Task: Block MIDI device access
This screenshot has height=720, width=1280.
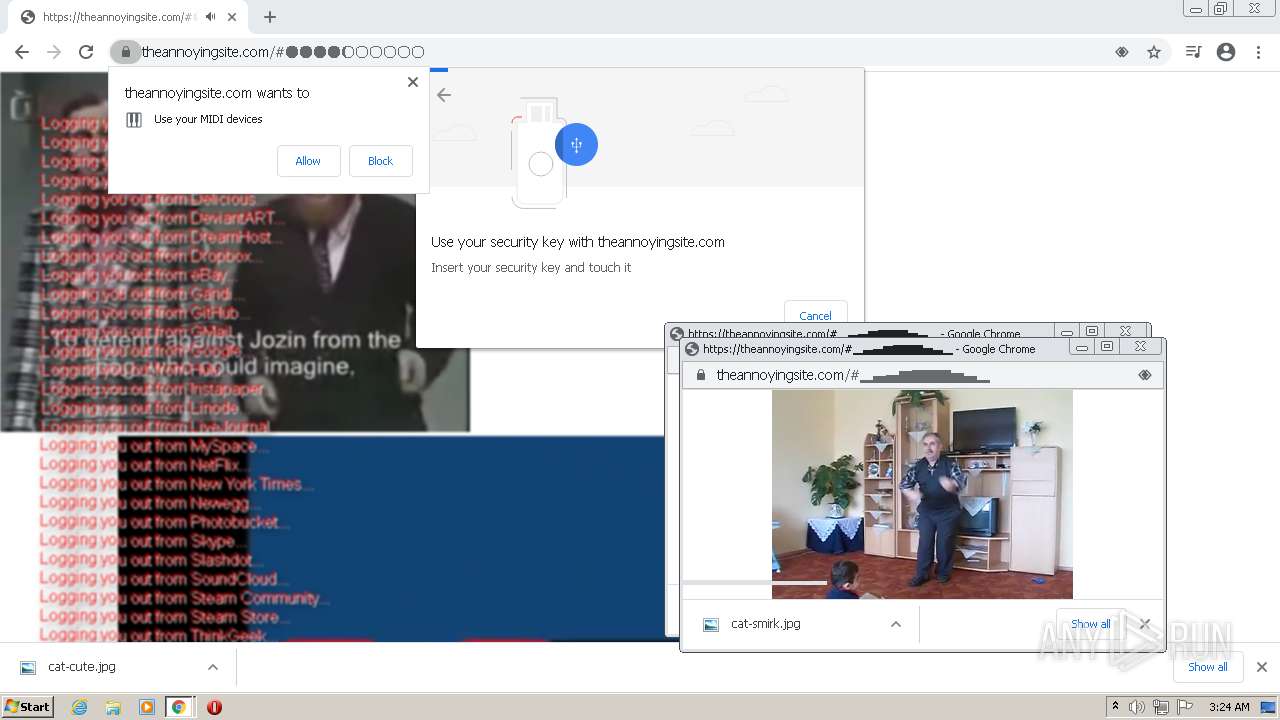Action: [380, 161]
